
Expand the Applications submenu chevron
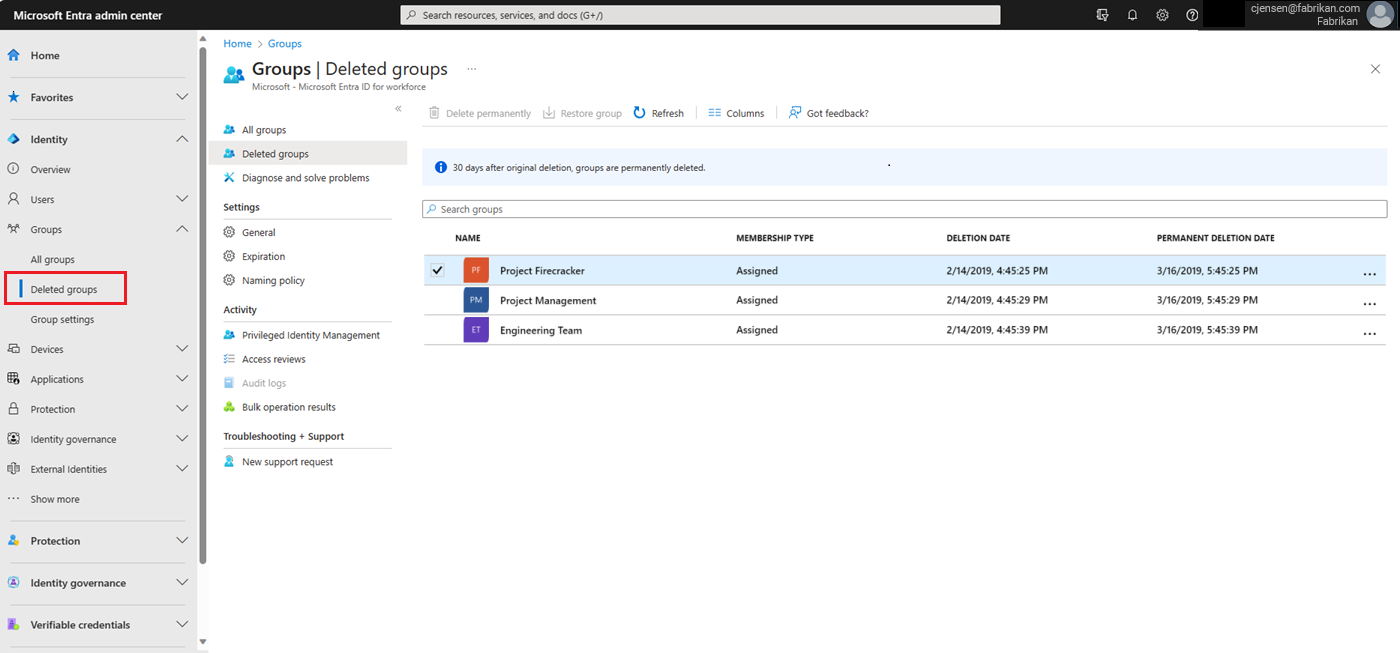[182, 380]
